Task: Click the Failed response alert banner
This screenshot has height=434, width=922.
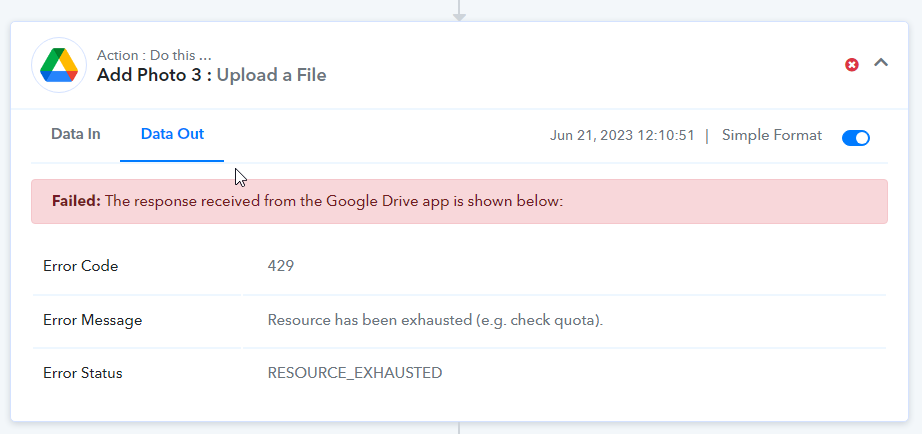Action: (x=459, y=201)
